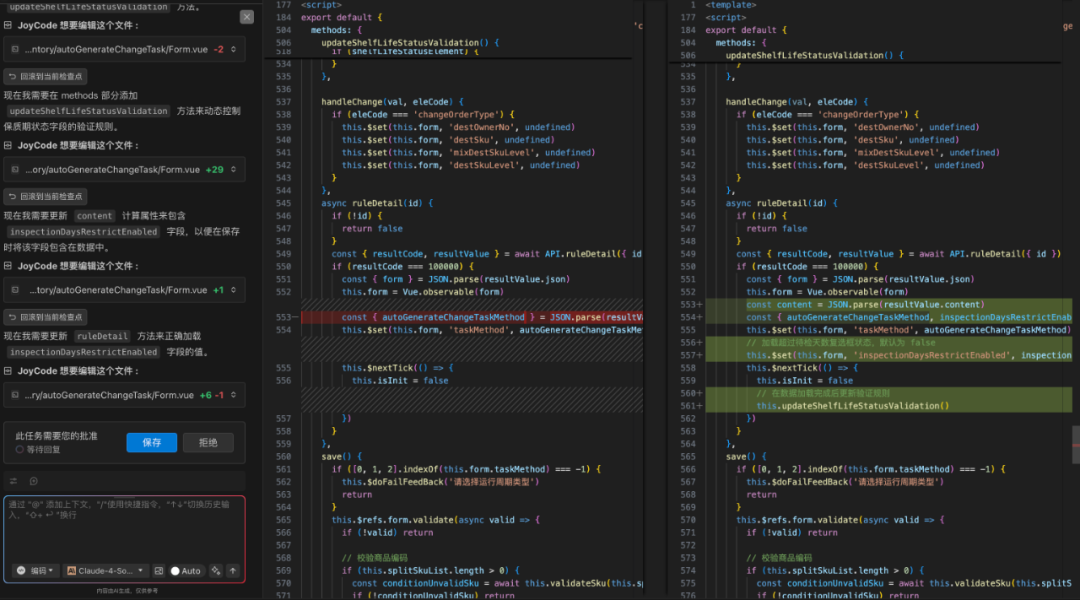Click the file icon beside the -2 Form.vue edit

coord(15,50)
